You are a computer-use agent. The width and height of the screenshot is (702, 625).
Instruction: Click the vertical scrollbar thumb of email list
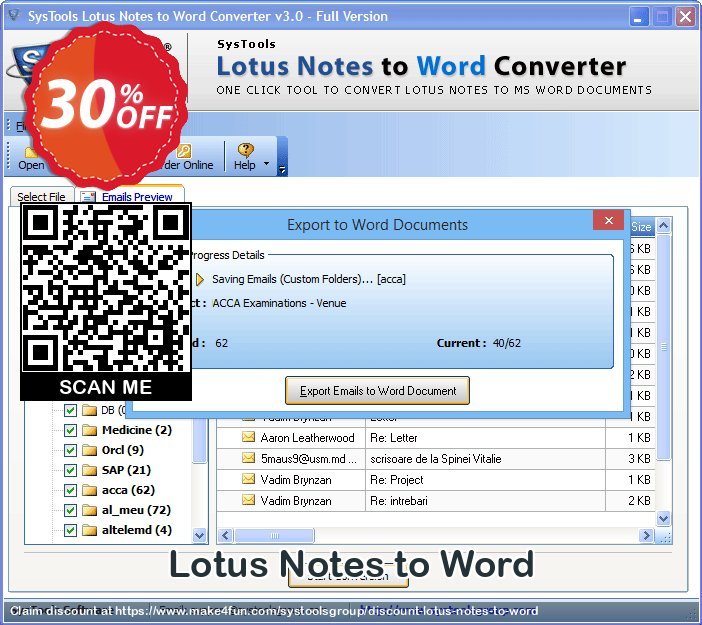point(663,347)
